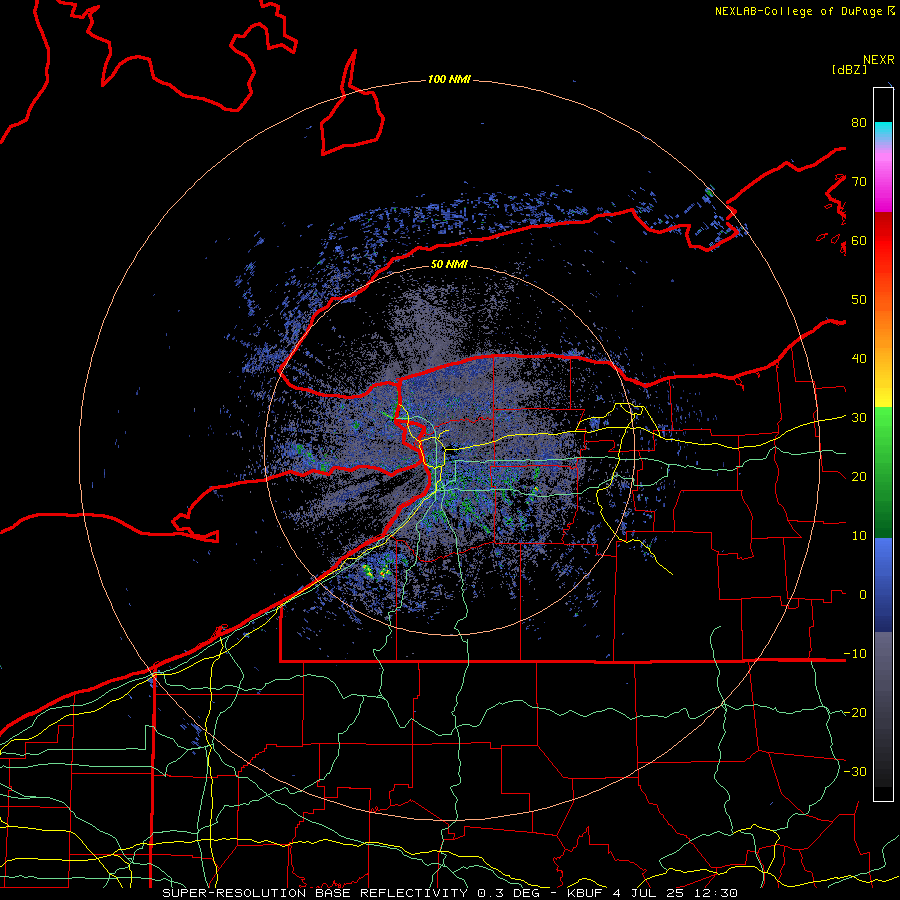The height and width of the screenshot is (900, 900).
Task: Click the -30 value on the dBZ scale
Action: (x=855, y=772)
